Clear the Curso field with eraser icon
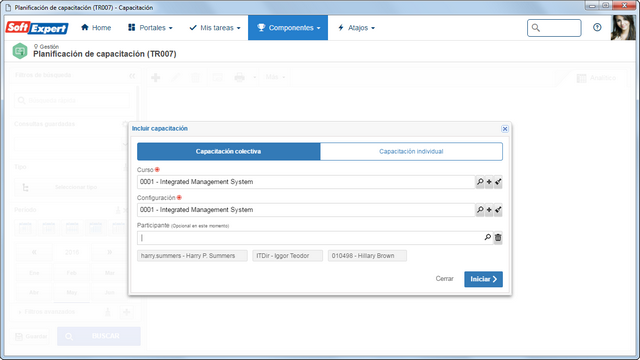Screen dimensions: 640x360 (498, 182)
